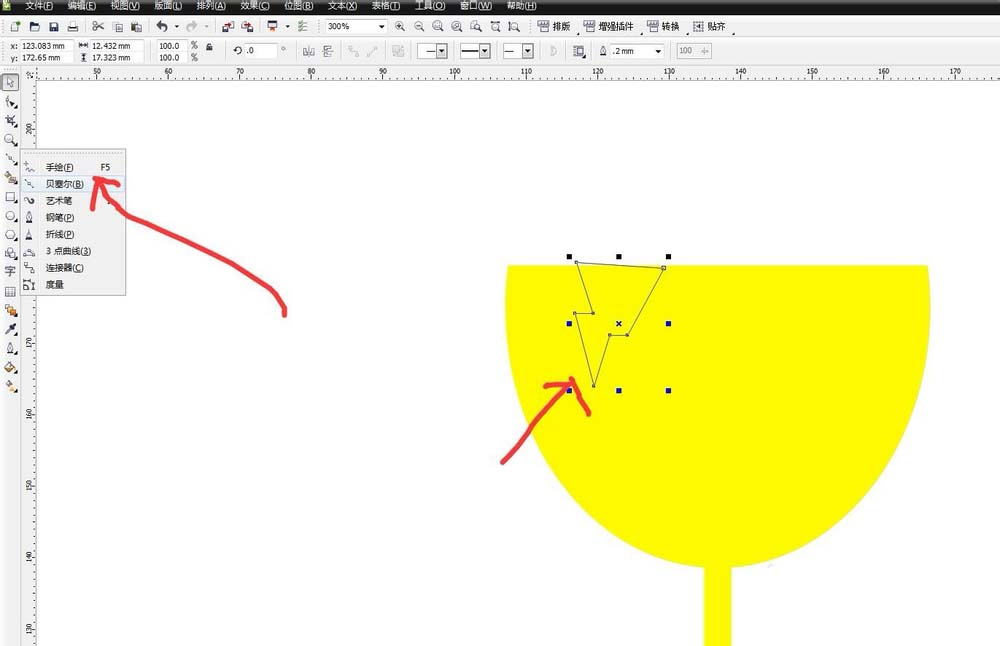Viewport: 1000px width, 646px height.
Task: Choose 3 点曲线(3) from flyout
Action: (x=73, y=251)
